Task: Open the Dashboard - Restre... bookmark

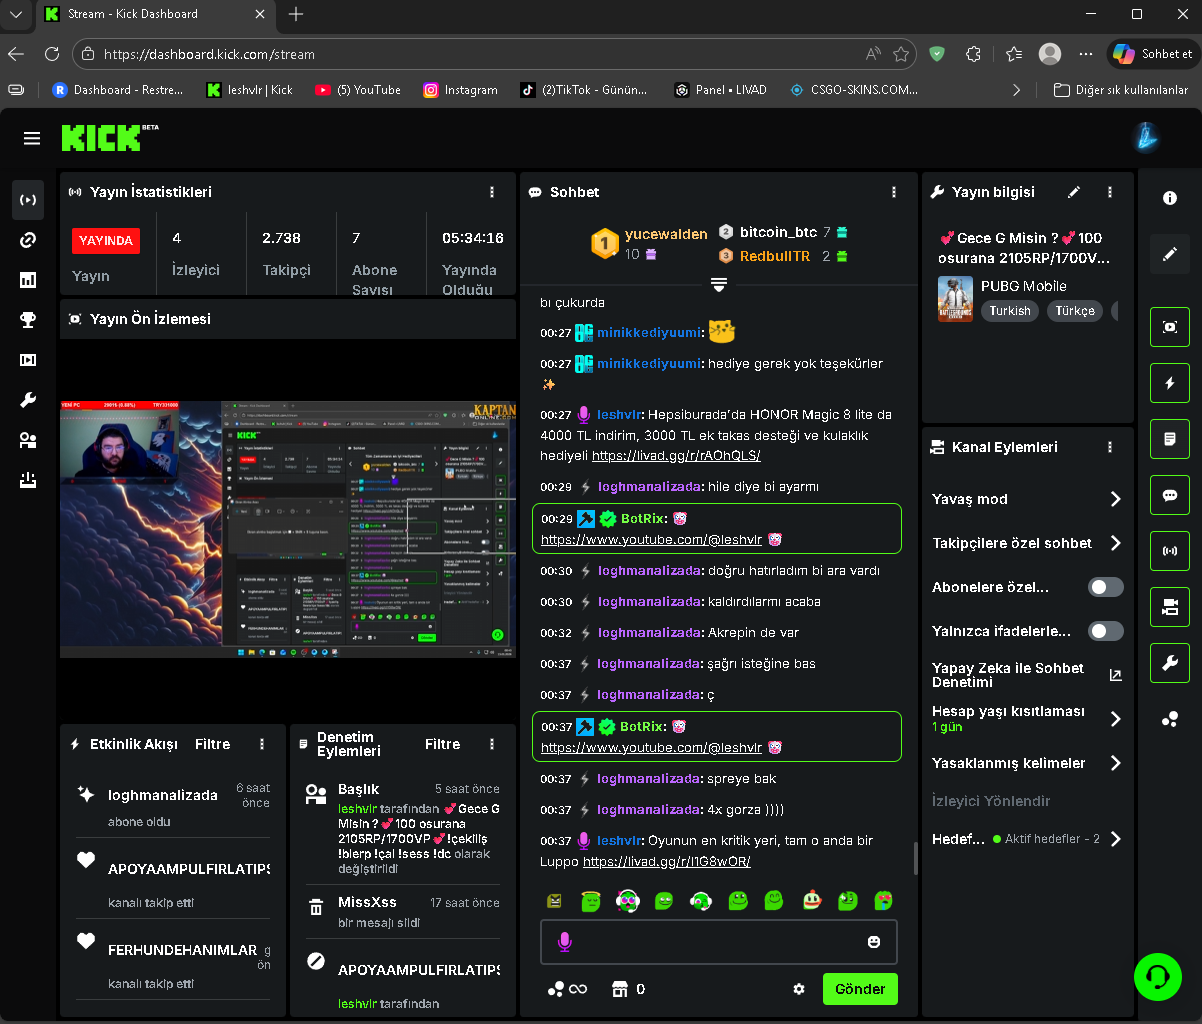Action: (118, 90)
